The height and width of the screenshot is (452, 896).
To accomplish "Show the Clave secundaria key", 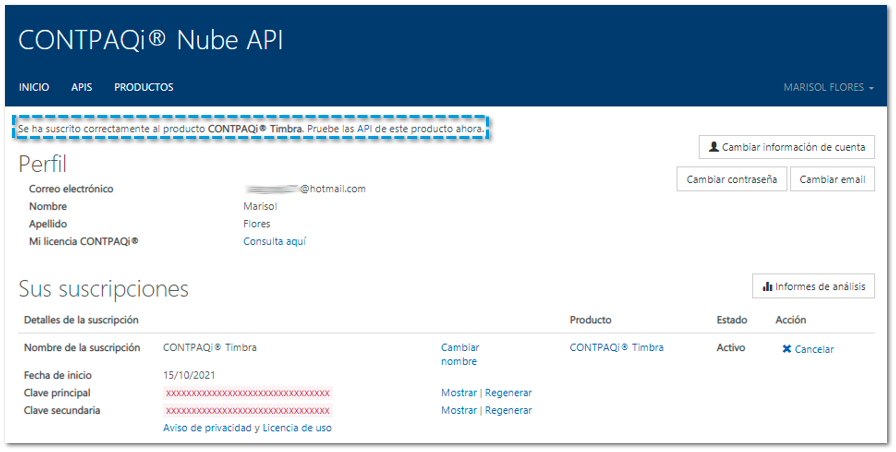I will [x=458, y=410].
